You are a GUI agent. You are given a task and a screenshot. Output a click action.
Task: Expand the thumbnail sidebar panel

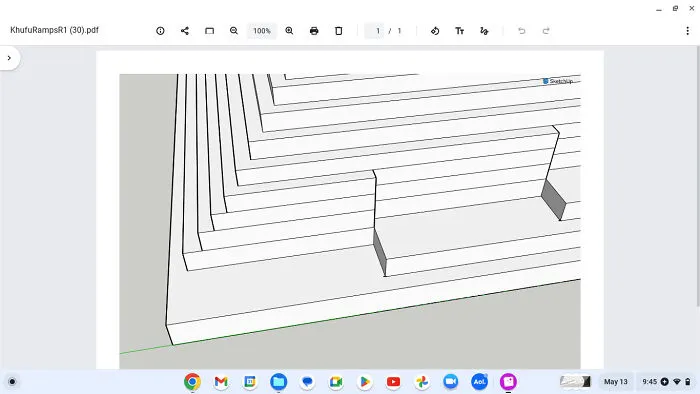pos(9,58)
